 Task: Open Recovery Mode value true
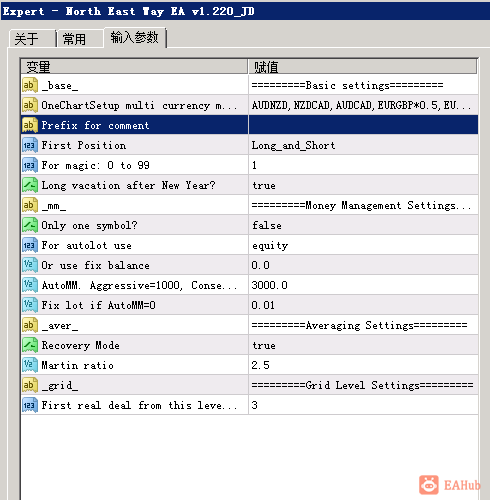pos(363,345)
